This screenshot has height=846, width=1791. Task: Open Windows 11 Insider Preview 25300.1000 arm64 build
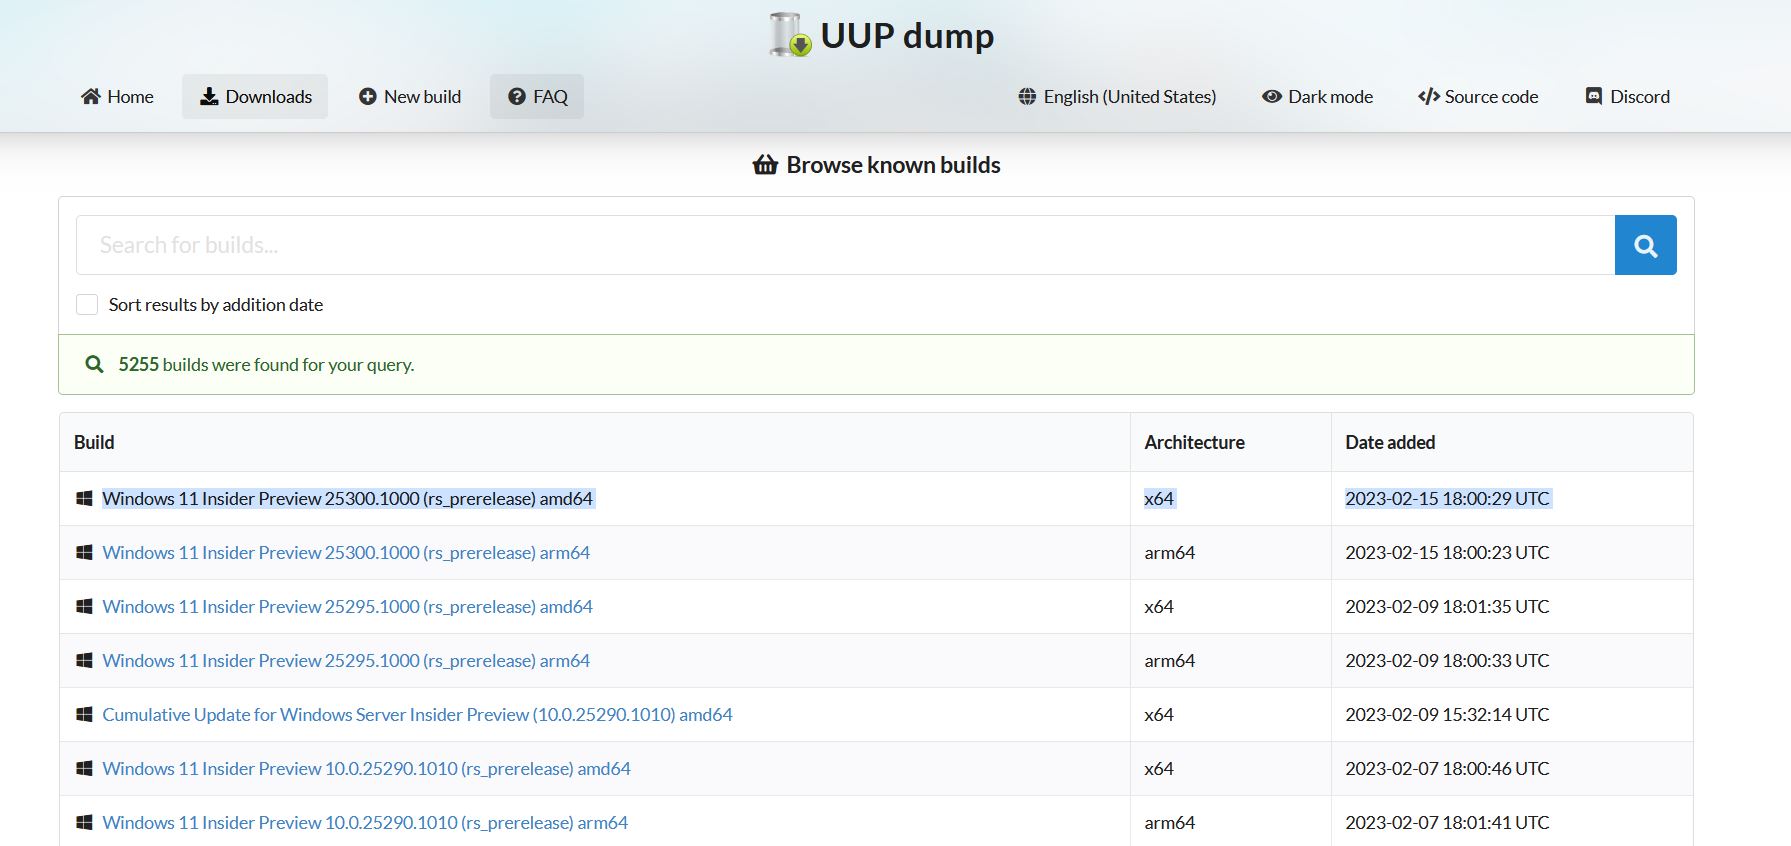[346, 553]
